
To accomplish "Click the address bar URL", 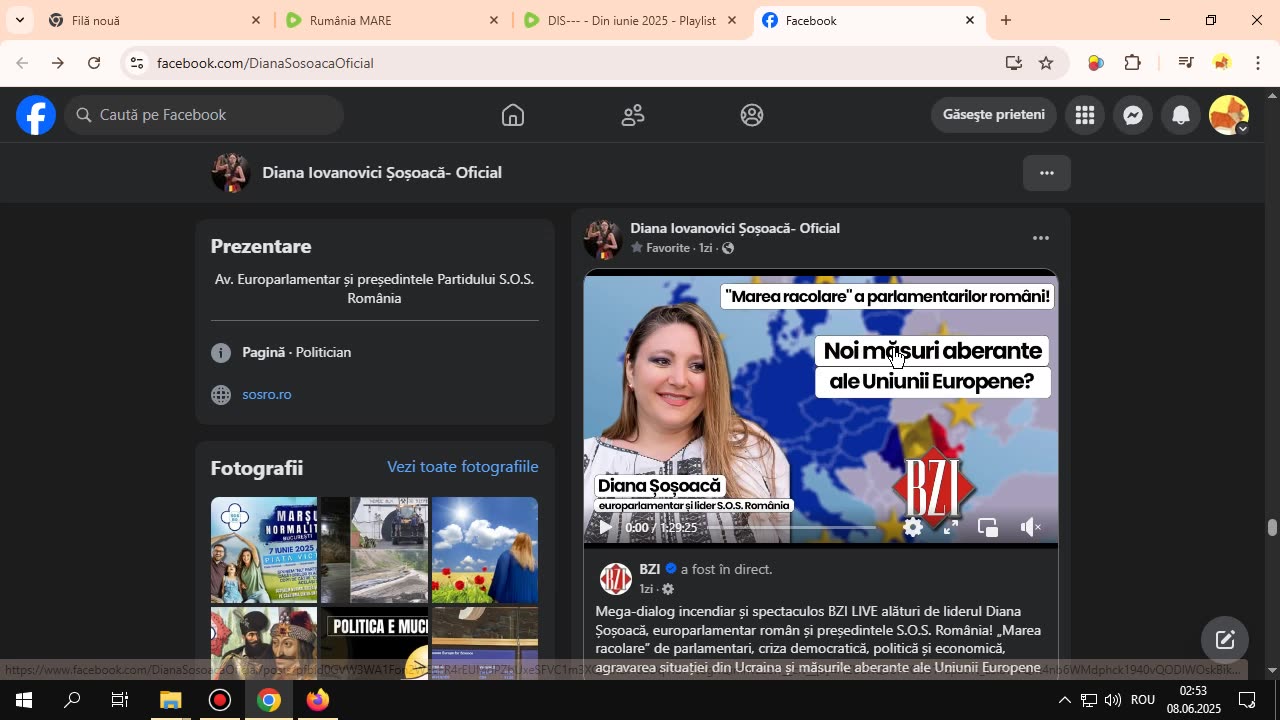I will point(265,63).
